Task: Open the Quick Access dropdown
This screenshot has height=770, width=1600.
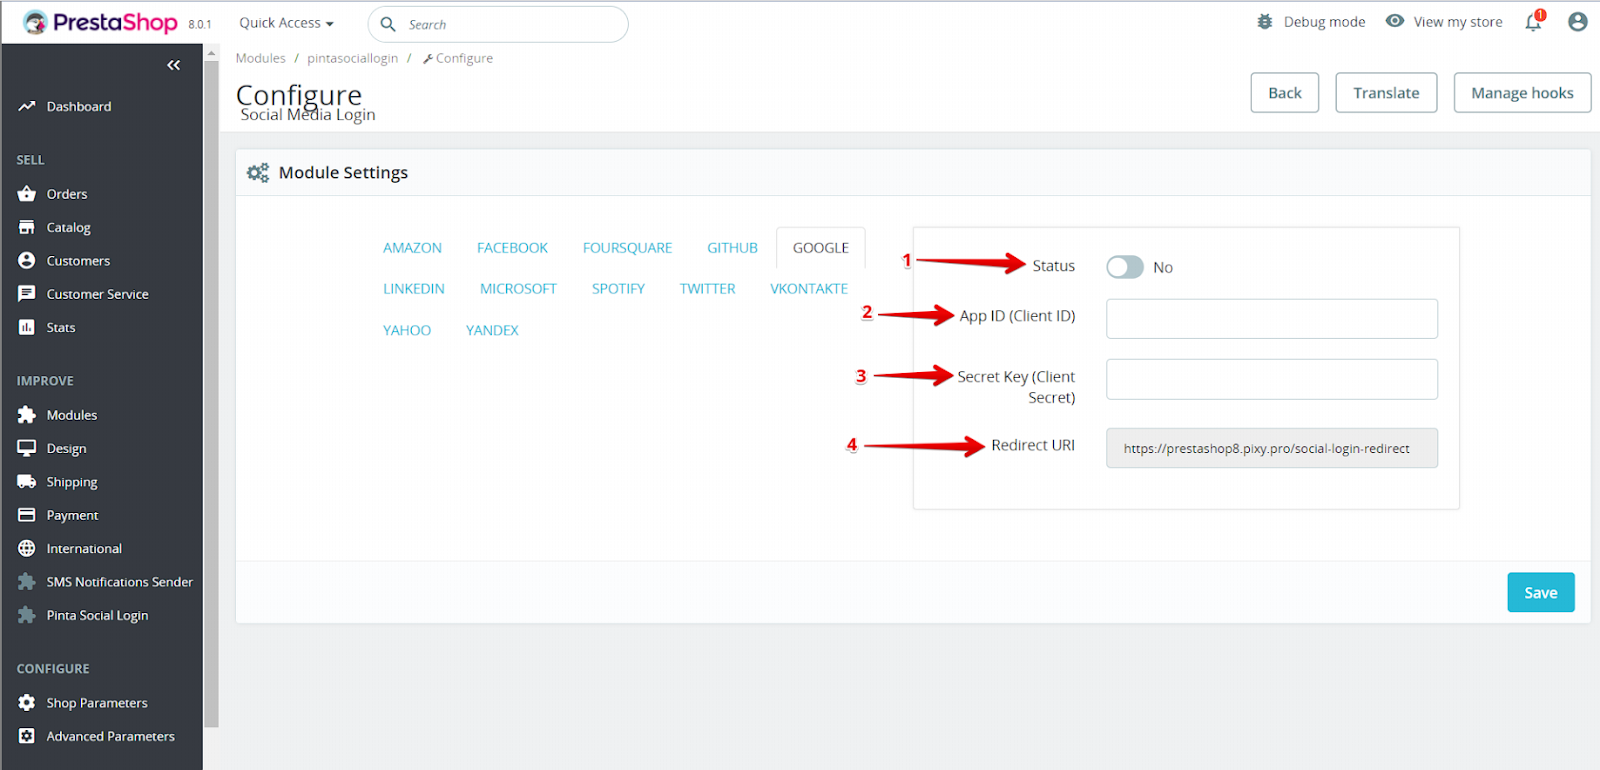Action: (x=286, y=23)
